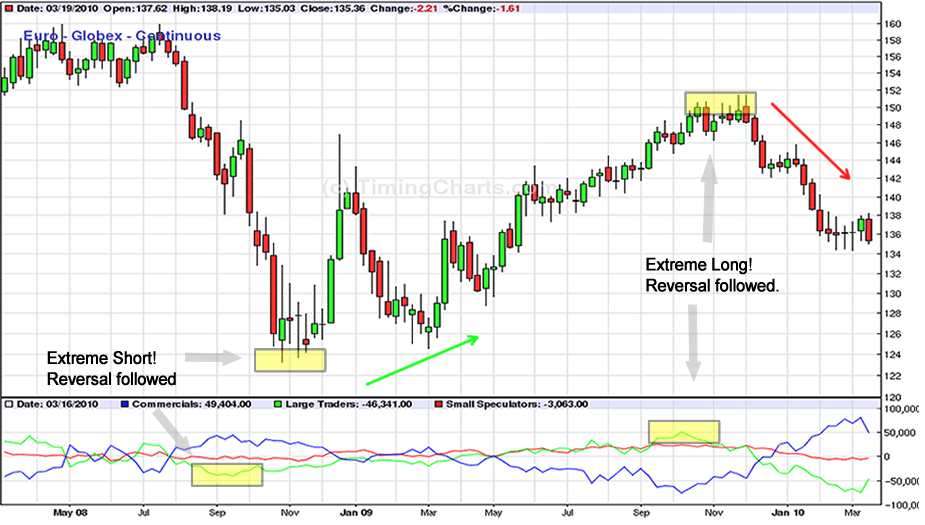
Task: Select the yellow highlight box at the price low
Action: 289,360
